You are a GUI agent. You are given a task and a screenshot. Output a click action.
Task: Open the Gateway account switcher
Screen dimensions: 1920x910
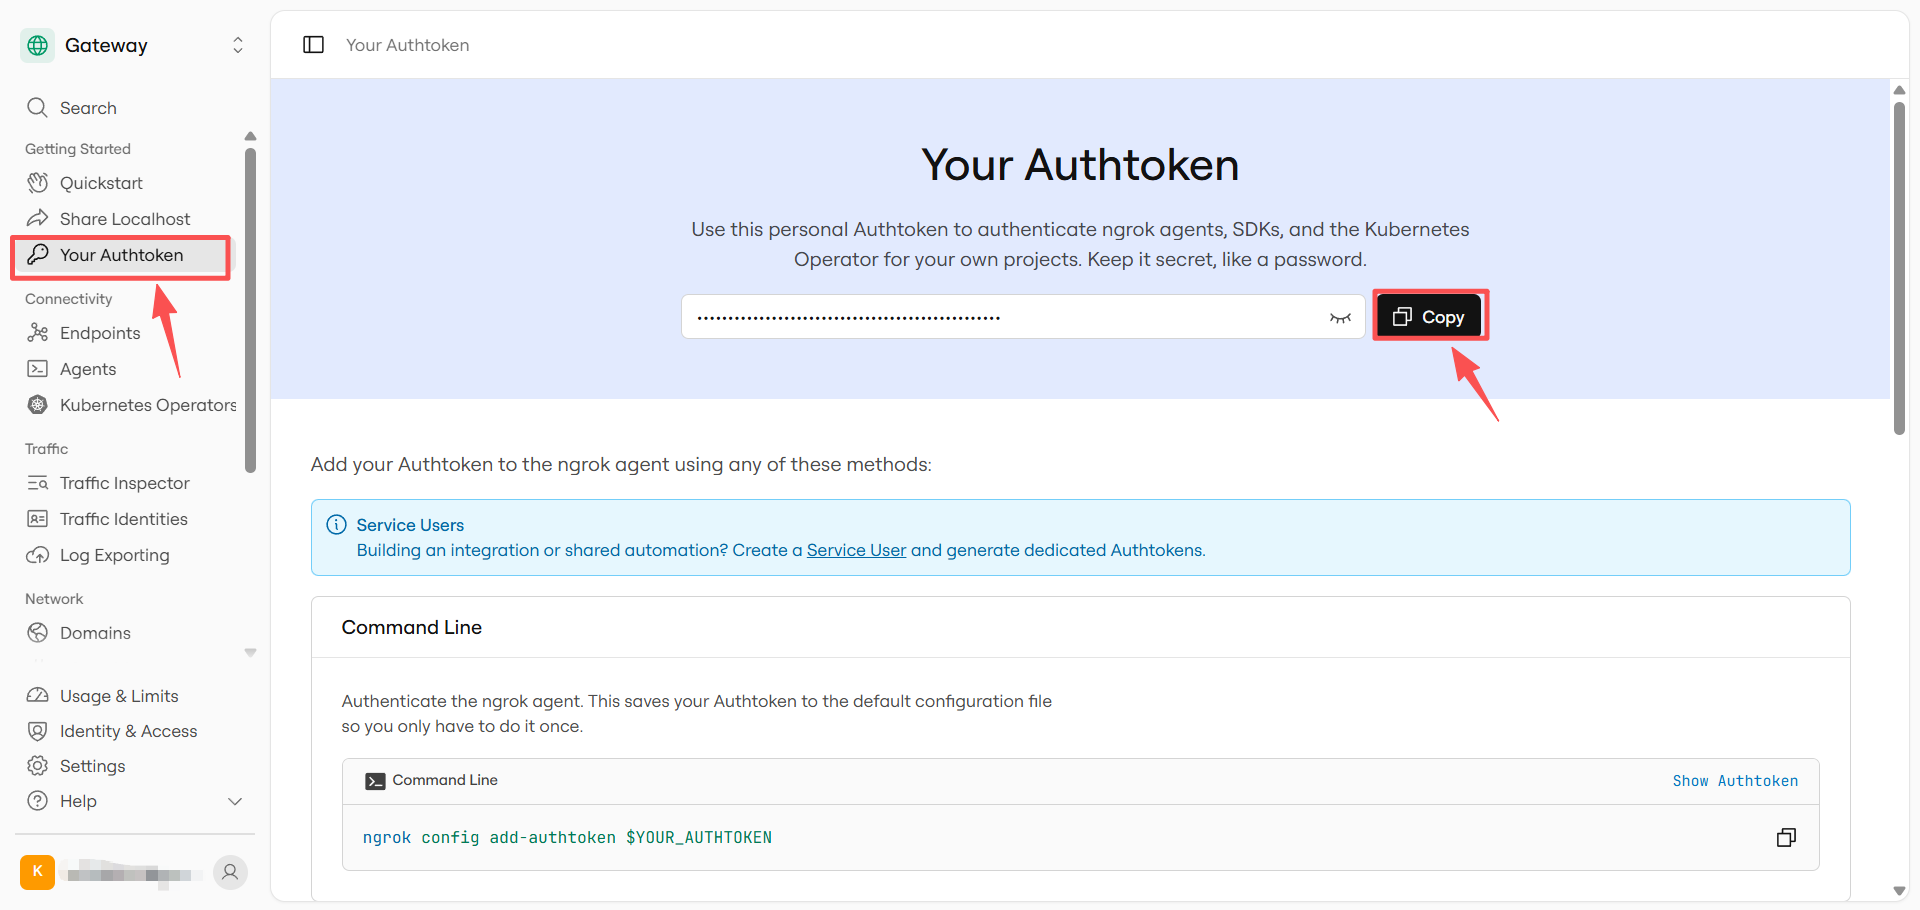238,45
